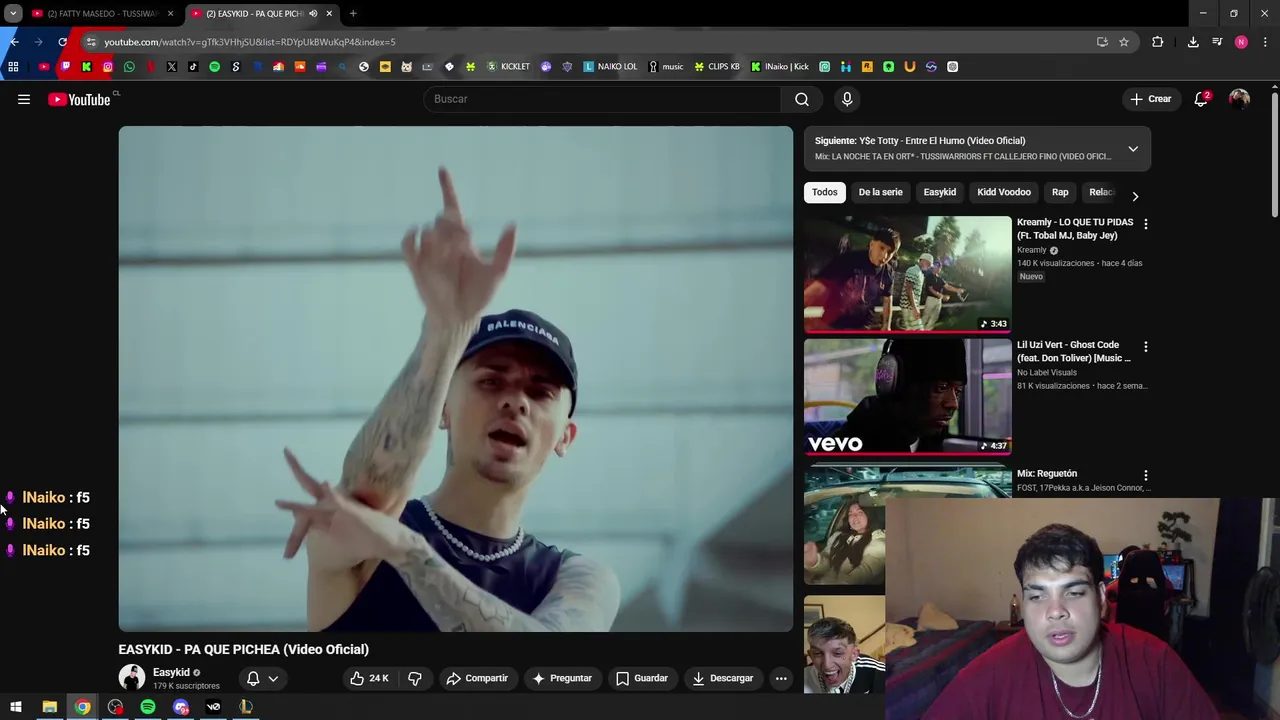1280x720 pixels.
Task: Open YouTube notifications bell
Action: pos(1201,99)
